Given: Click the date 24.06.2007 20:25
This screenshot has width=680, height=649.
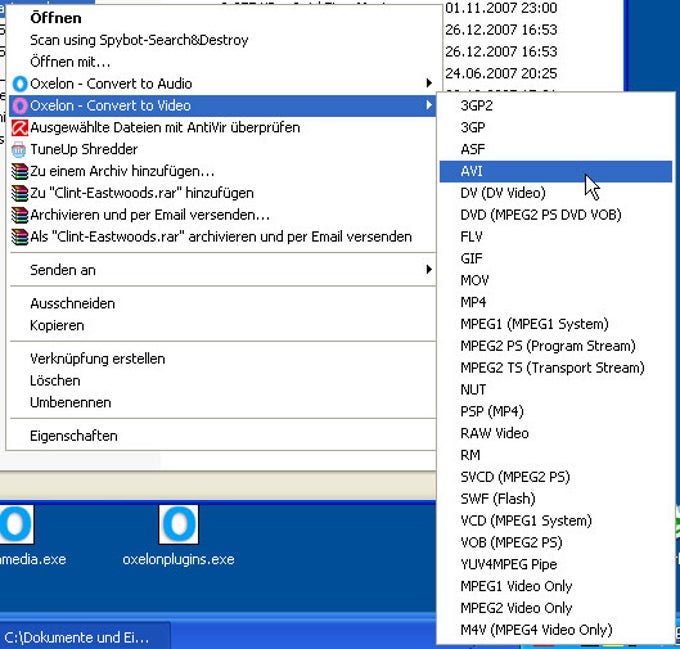Looking at the screenshot, I should coord(501,73).
